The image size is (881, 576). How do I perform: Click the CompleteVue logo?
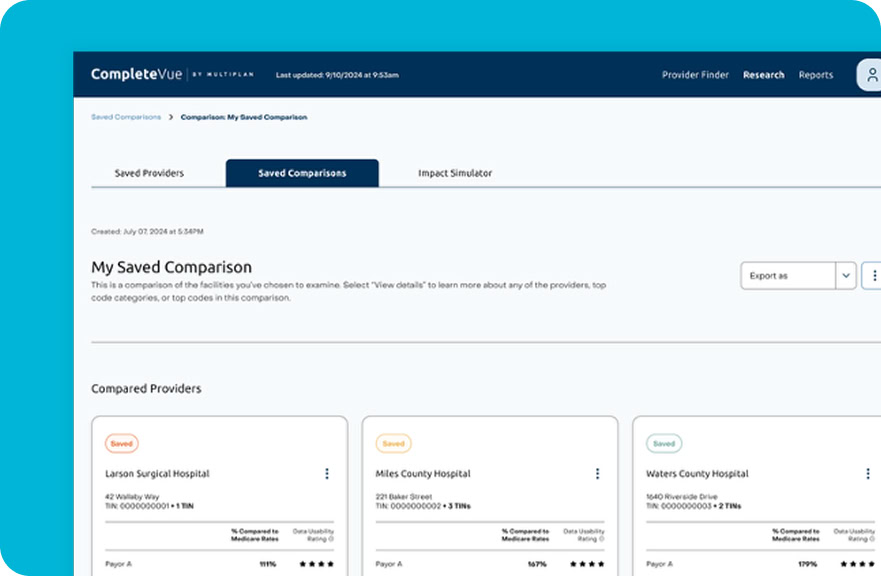click(x=172, y=74)
